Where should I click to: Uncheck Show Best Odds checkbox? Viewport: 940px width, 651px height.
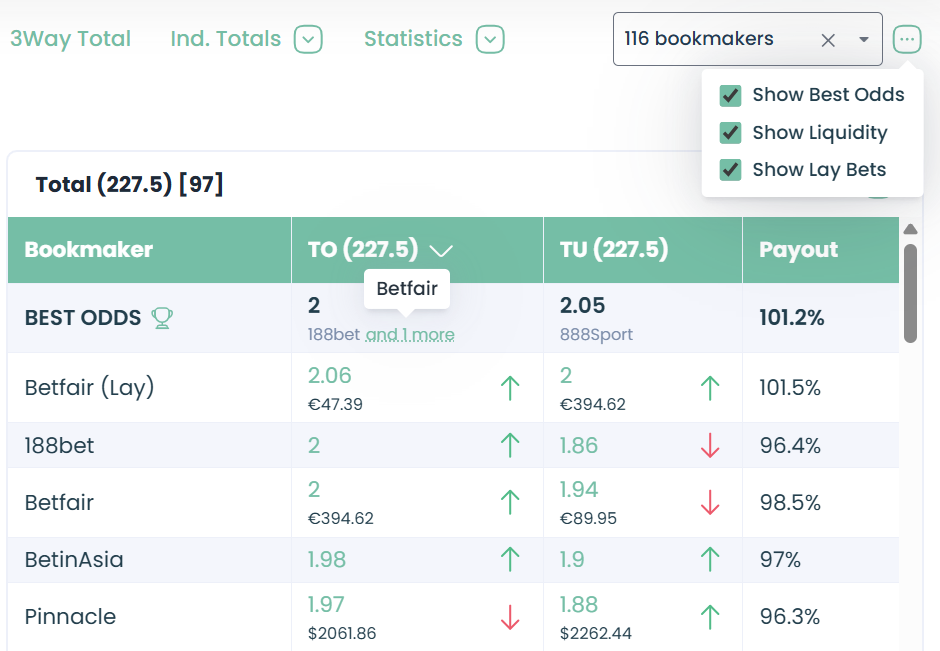(x=731, y=95)
